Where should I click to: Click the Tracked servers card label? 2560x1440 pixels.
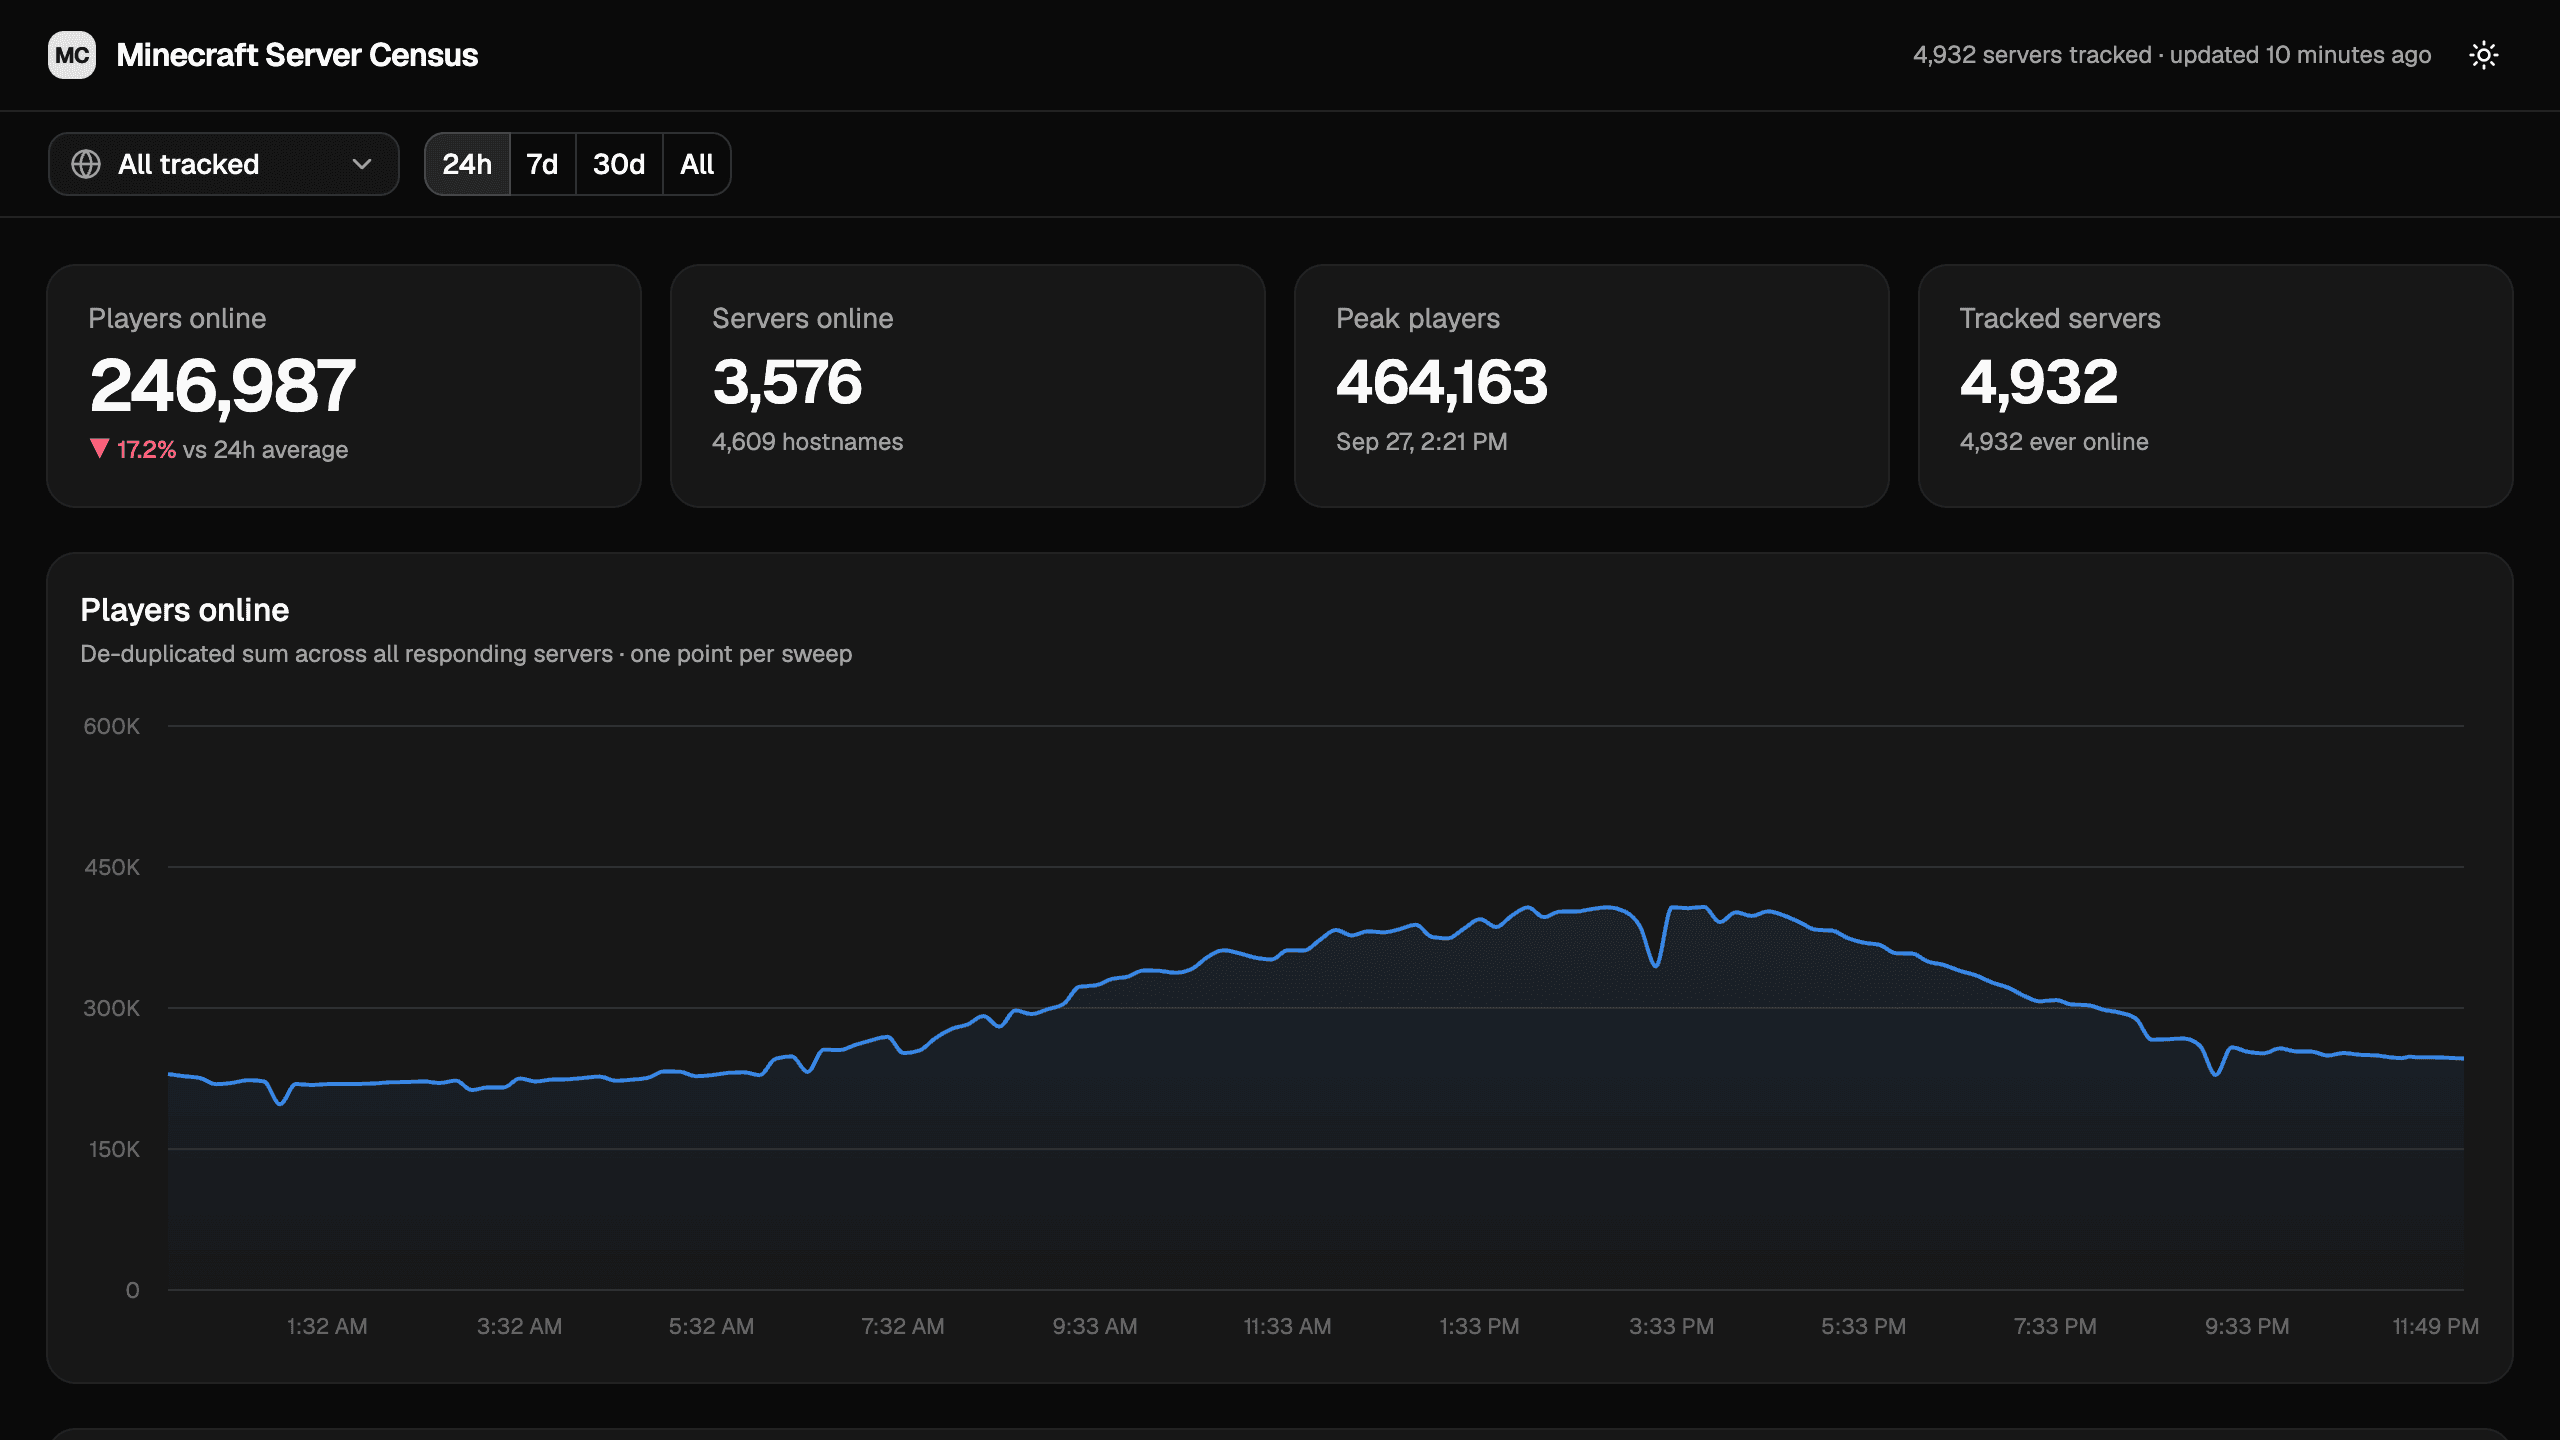point(2060,318)
